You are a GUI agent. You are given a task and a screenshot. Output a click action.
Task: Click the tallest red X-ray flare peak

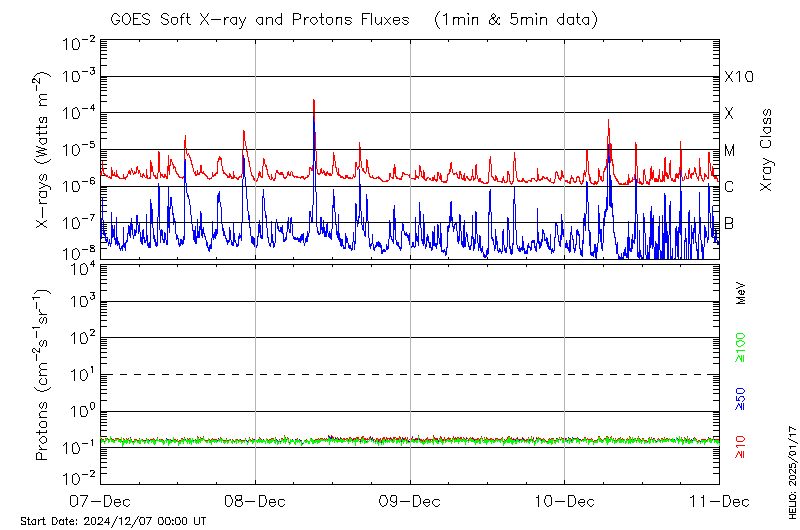[x=314, y=101]
